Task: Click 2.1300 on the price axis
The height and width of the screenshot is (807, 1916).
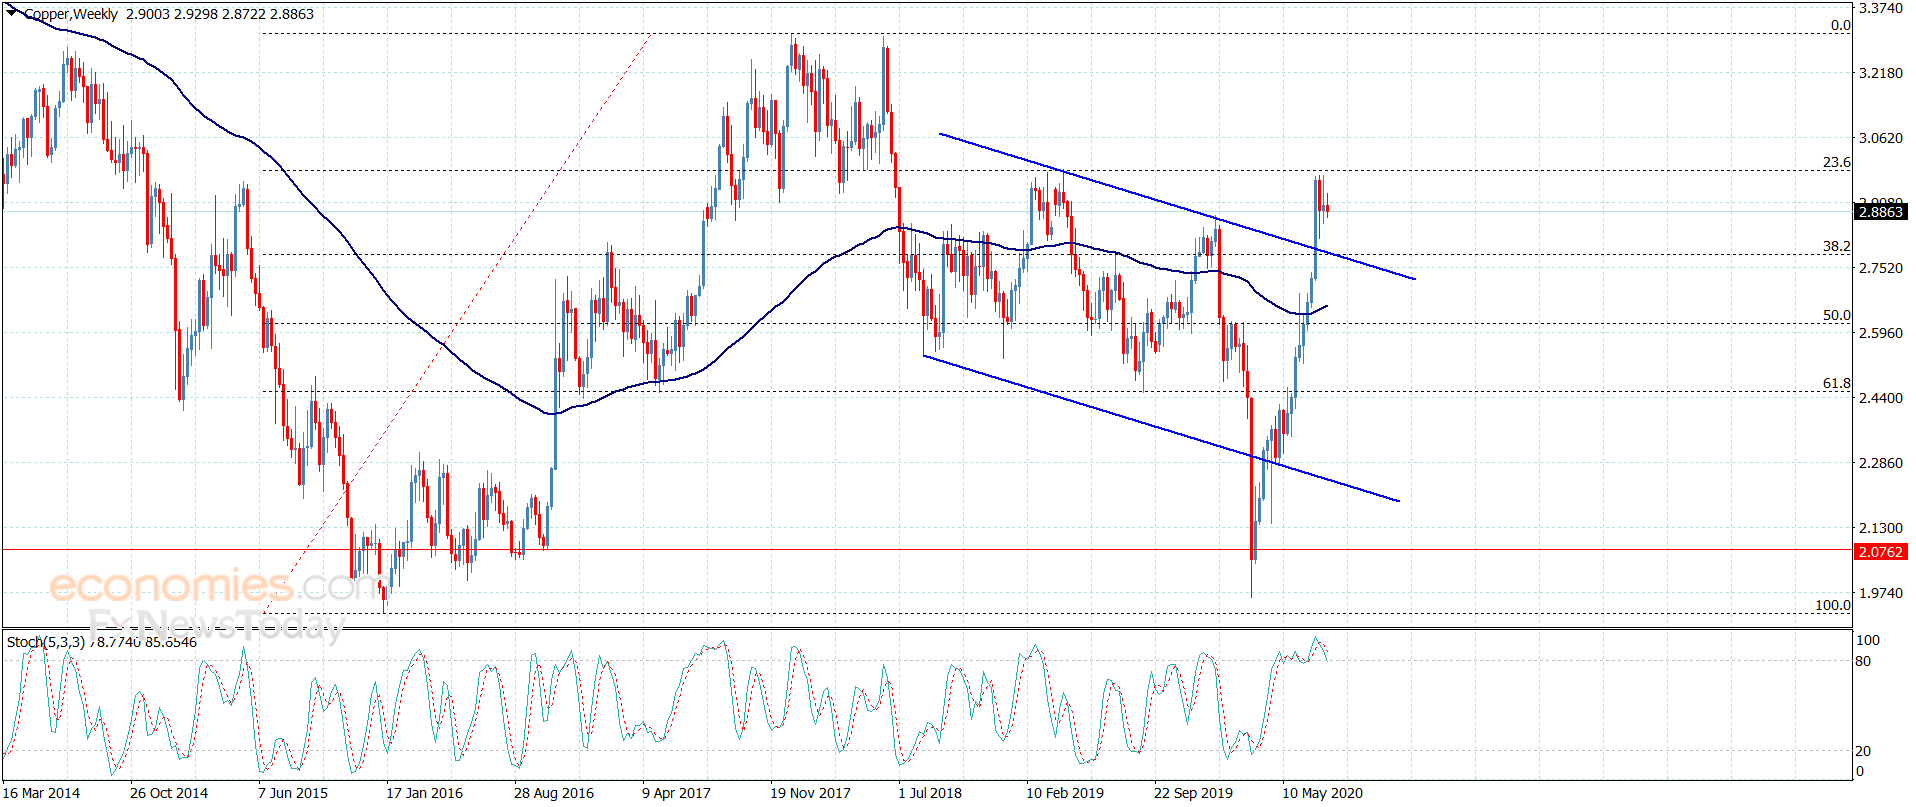Action: point(1880,528)
